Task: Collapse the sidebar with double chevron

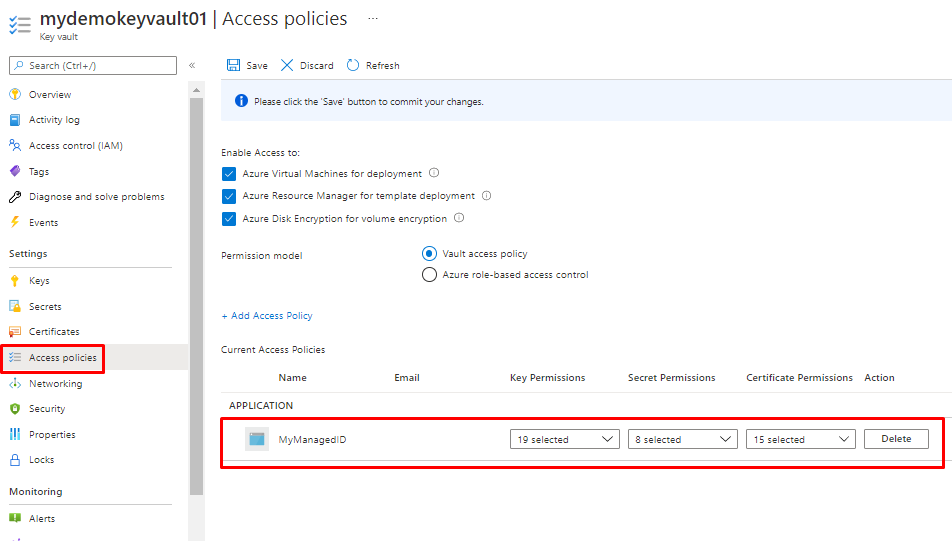Action: pos(192,65)
